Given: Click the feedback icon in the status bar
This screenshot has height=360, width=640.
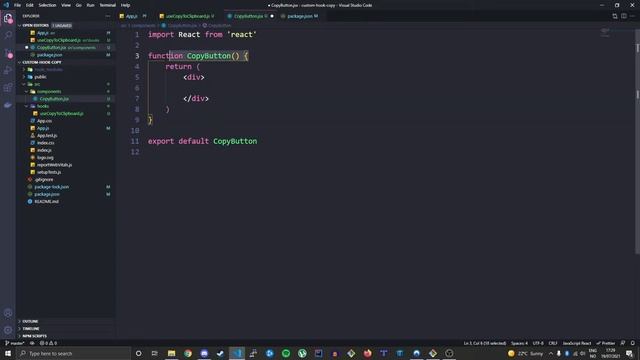Looking at the screenshot, I should [623, 343].
